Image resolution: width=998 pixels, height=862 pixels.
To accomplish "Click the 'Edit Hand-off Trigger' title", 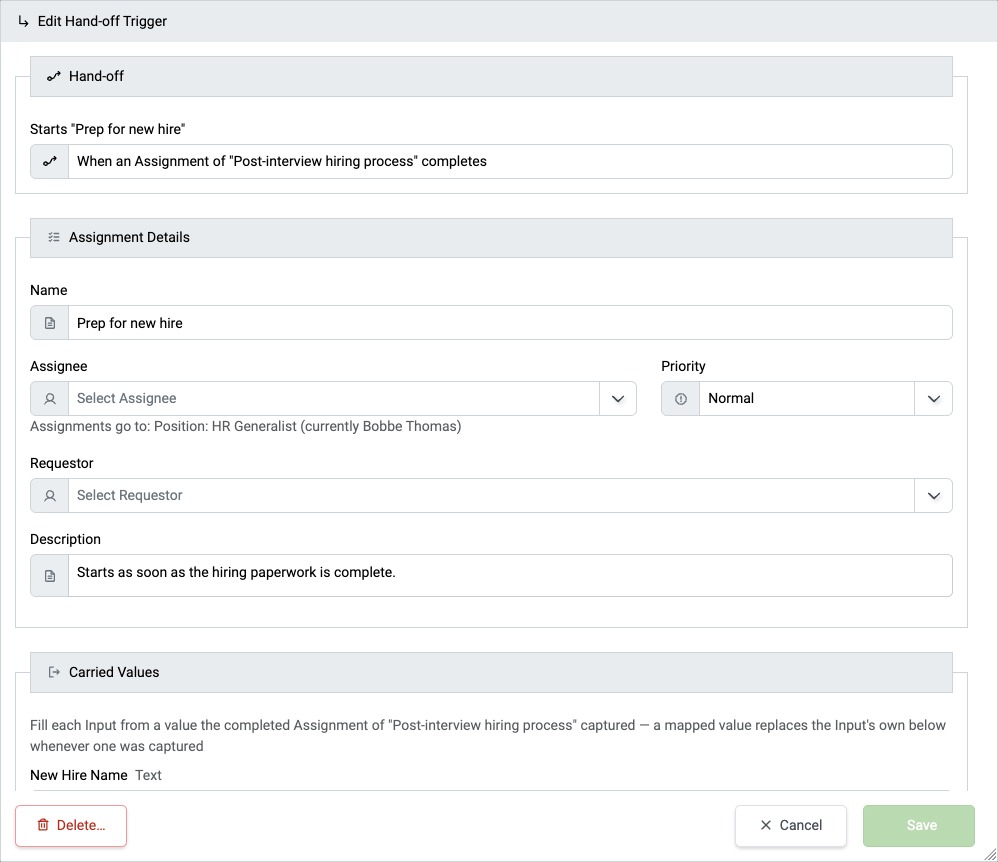I will [x=102, y=22].
